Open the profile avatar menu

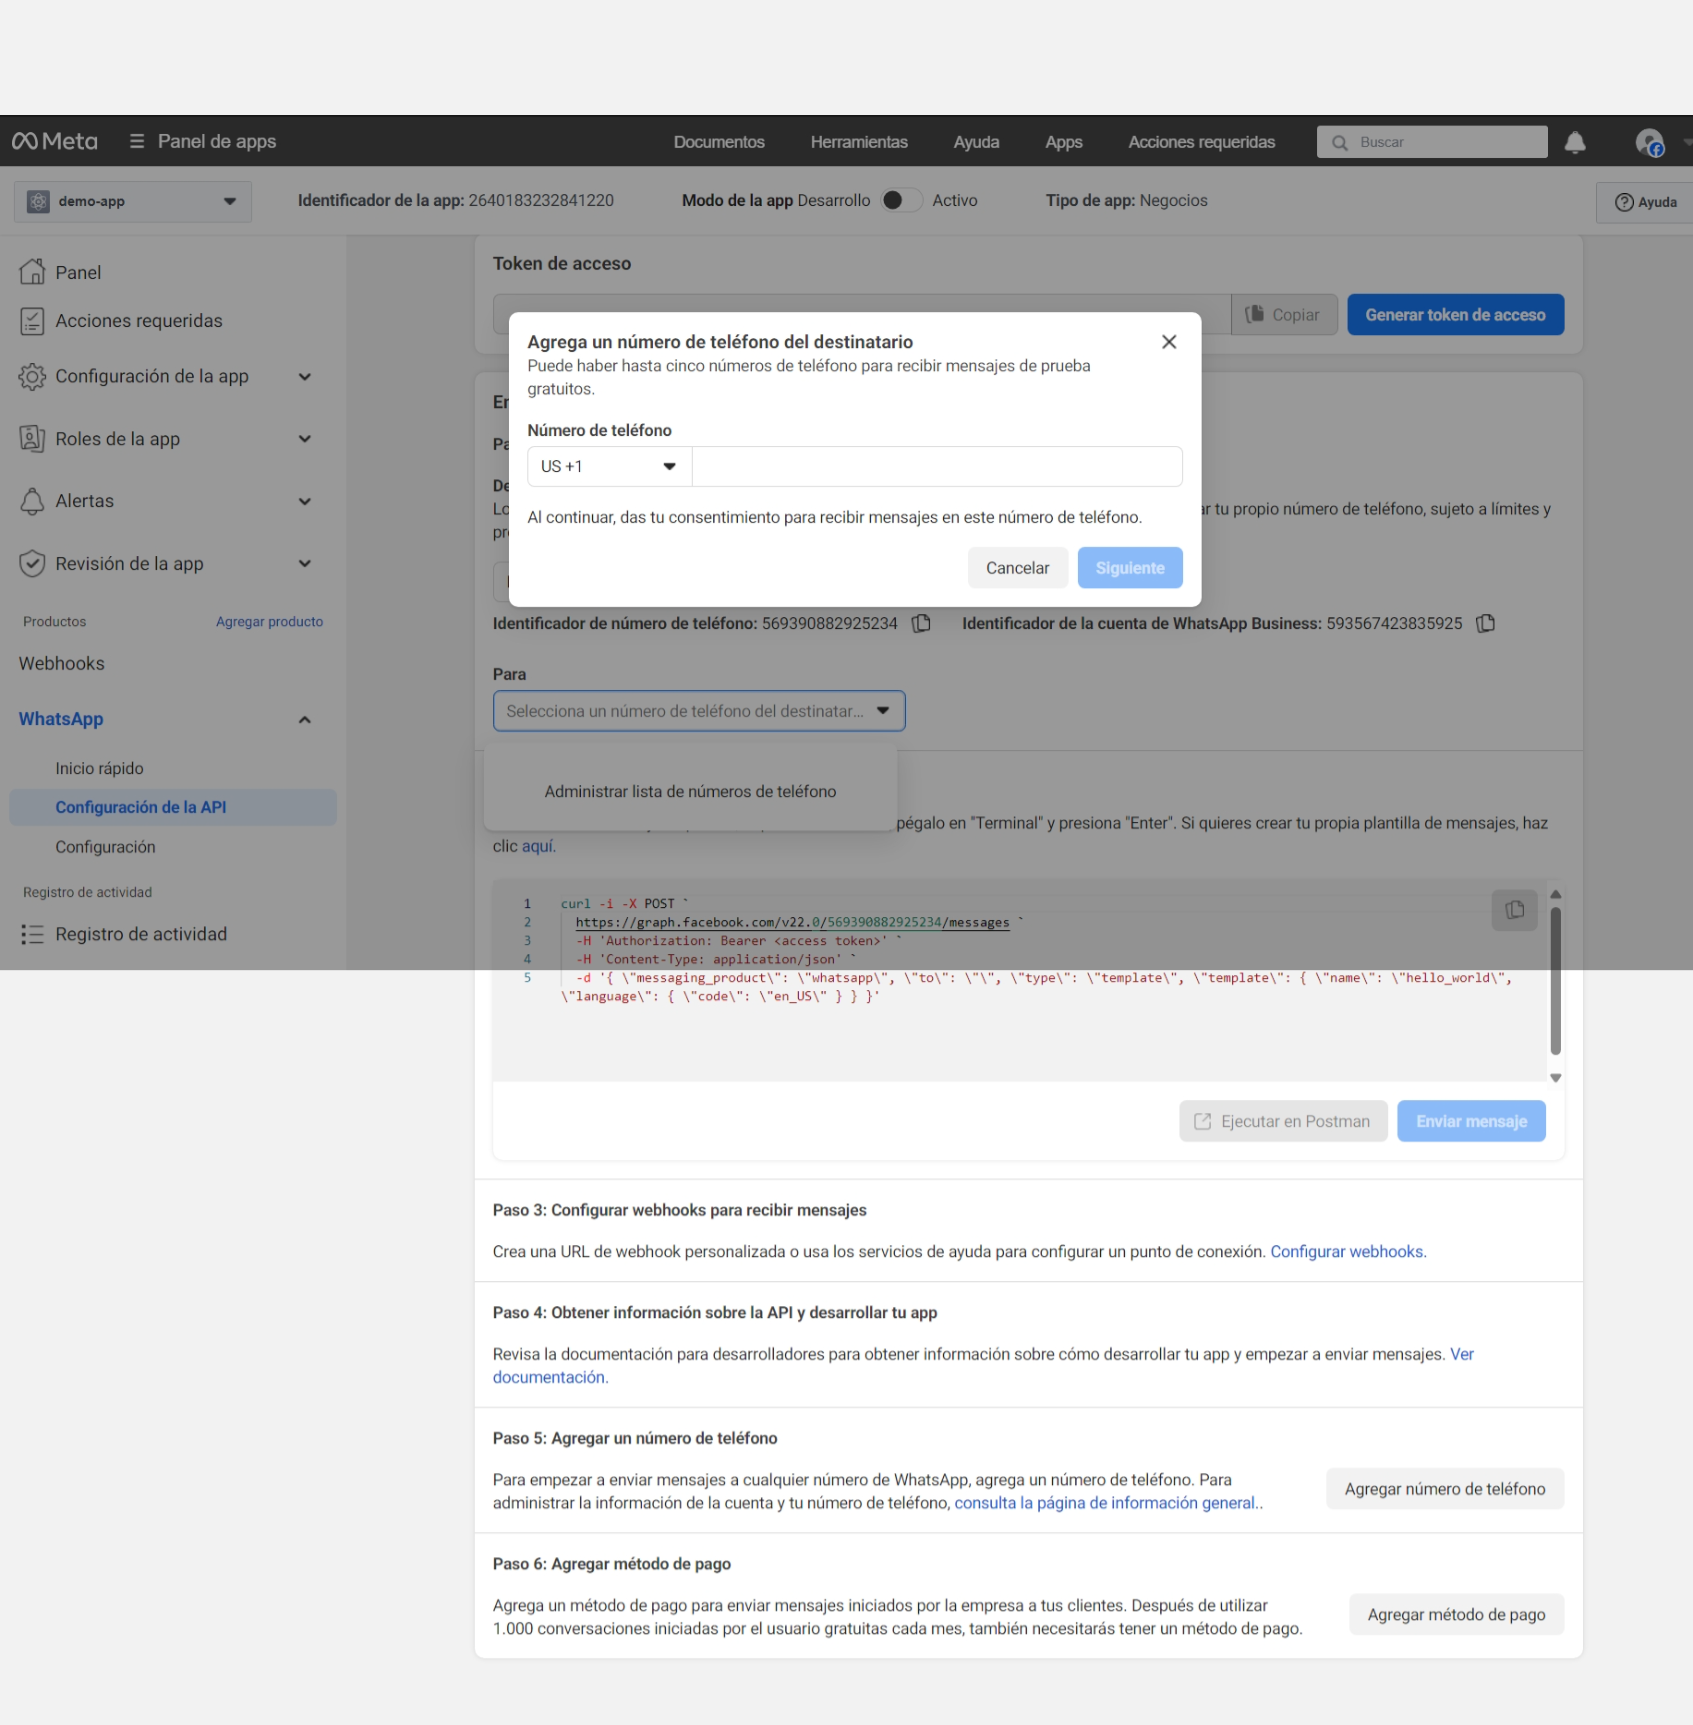point(1648,143)
